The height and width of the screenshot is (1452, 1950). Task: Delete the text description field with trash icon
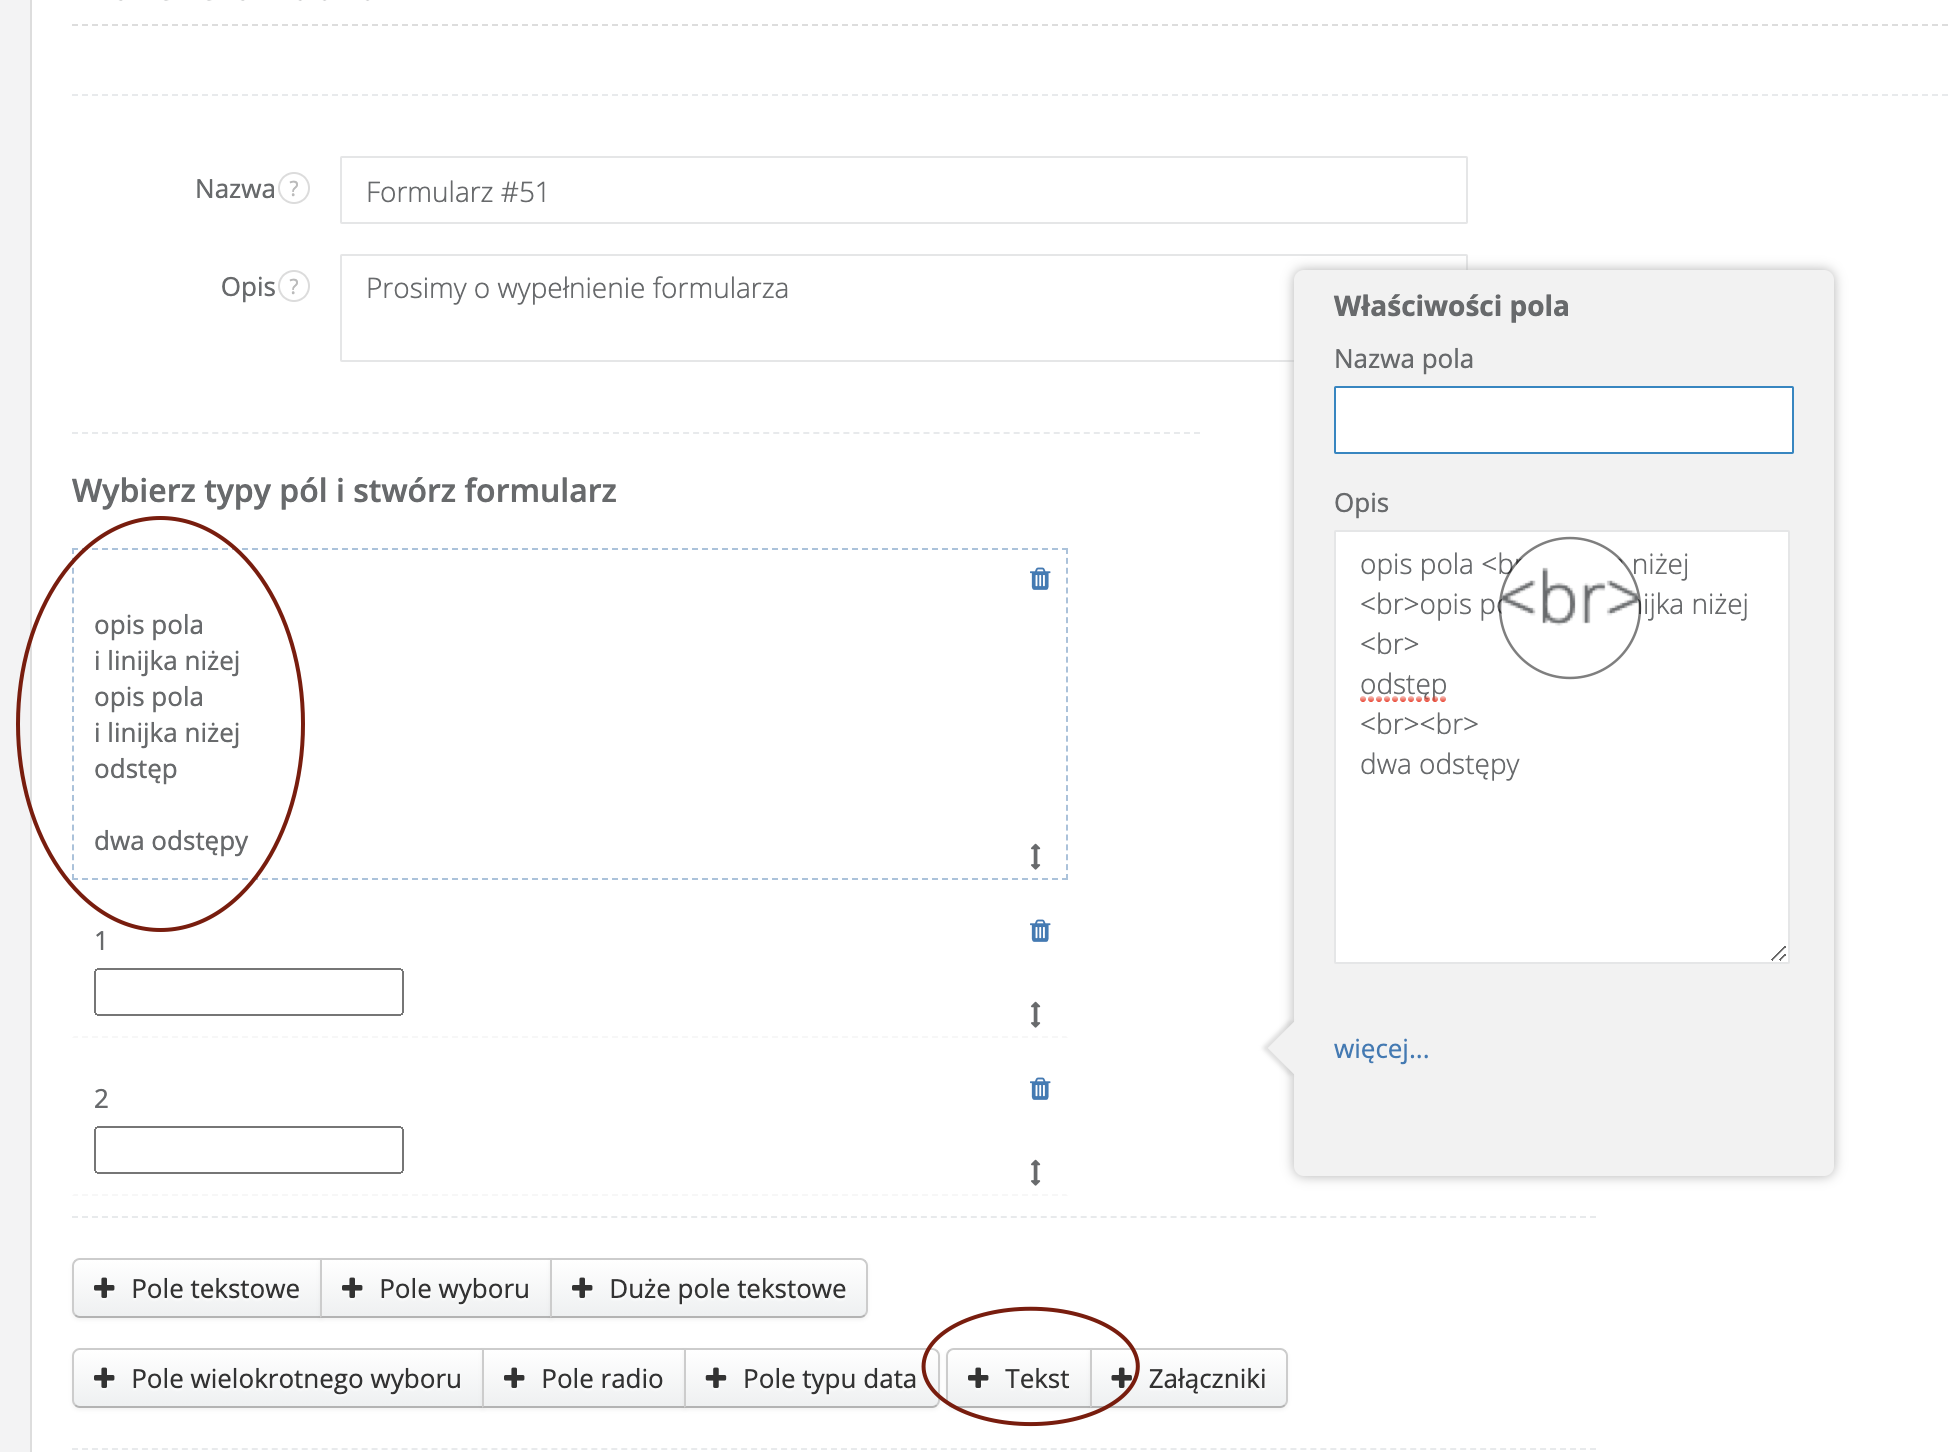point(1040,579)
